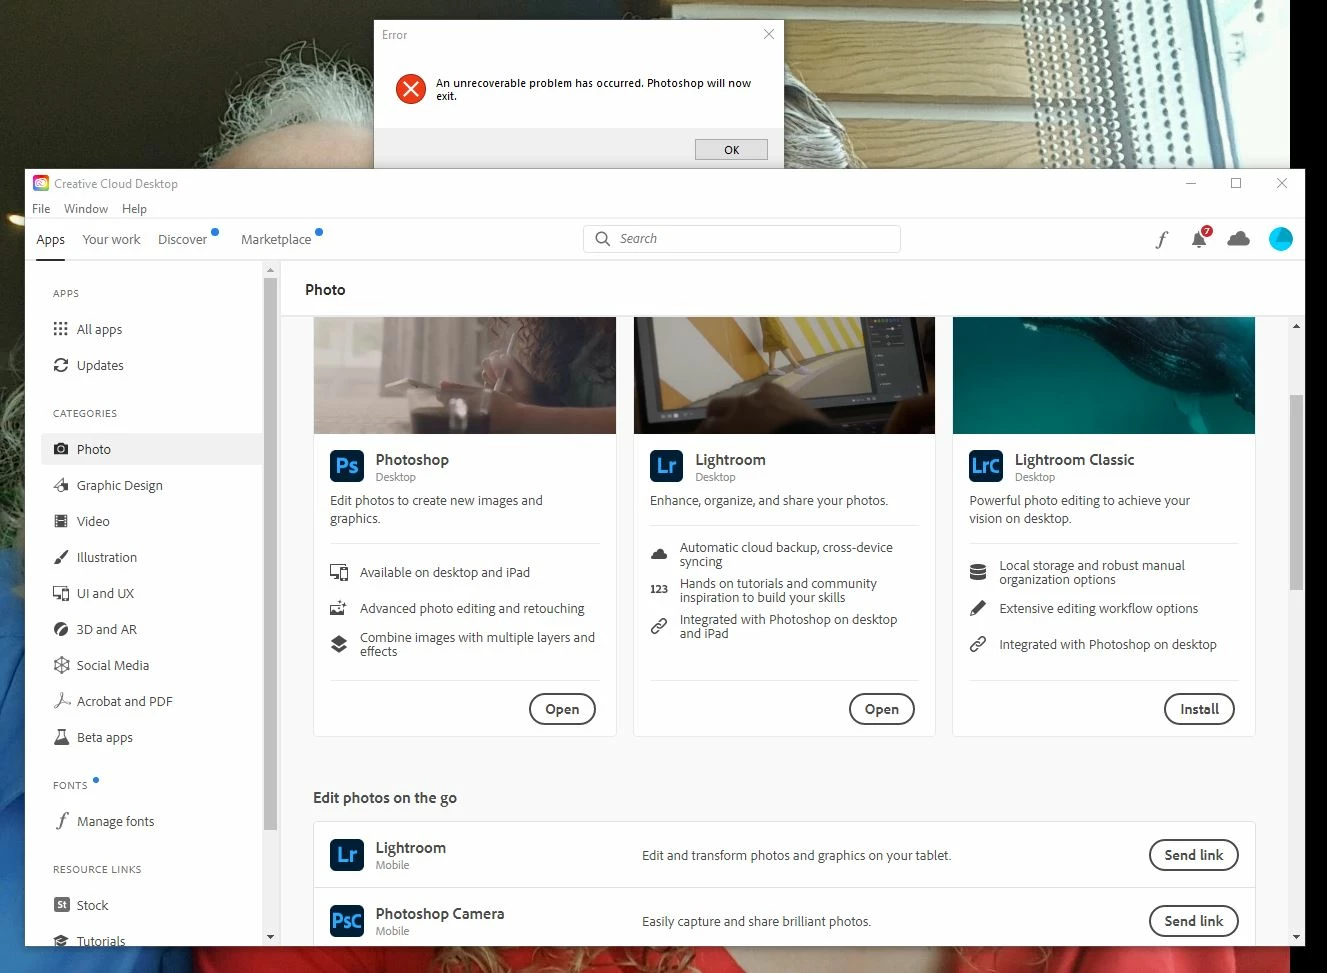Click the main content scrollbar up arrow
Viewport: 1327px width, 973px height.
pyautogui.click(x=1297, y=326)
